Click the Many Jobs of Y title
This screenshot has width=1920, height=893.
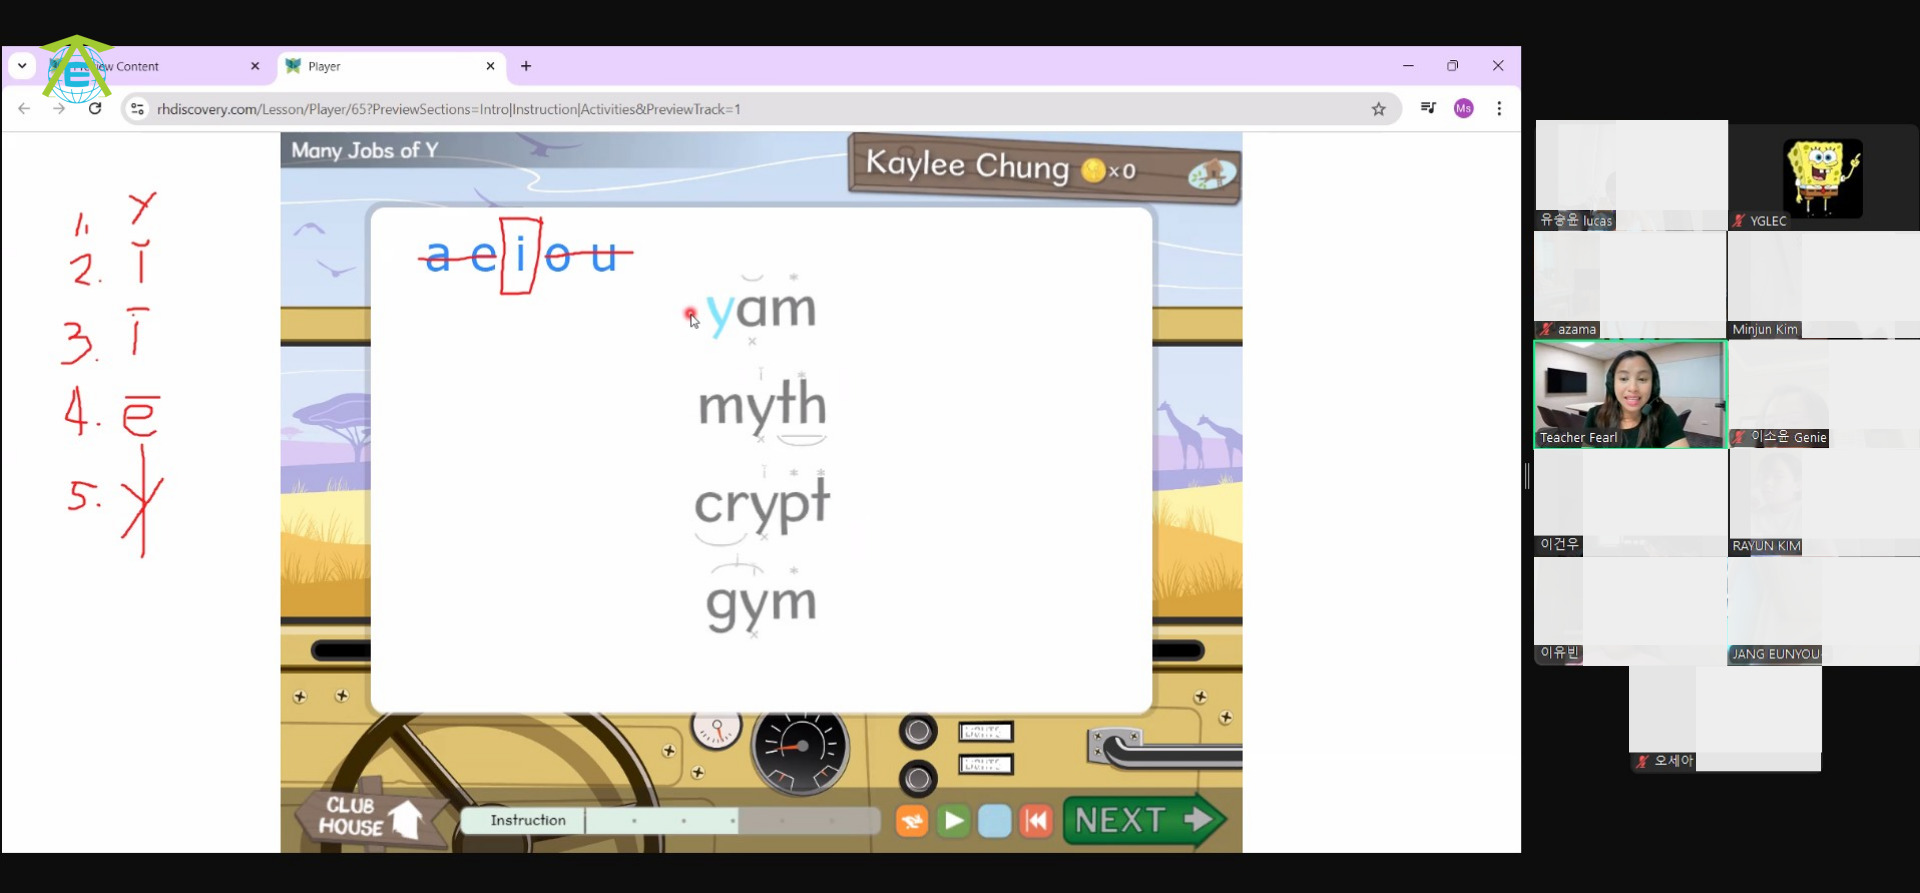point(365,151)
